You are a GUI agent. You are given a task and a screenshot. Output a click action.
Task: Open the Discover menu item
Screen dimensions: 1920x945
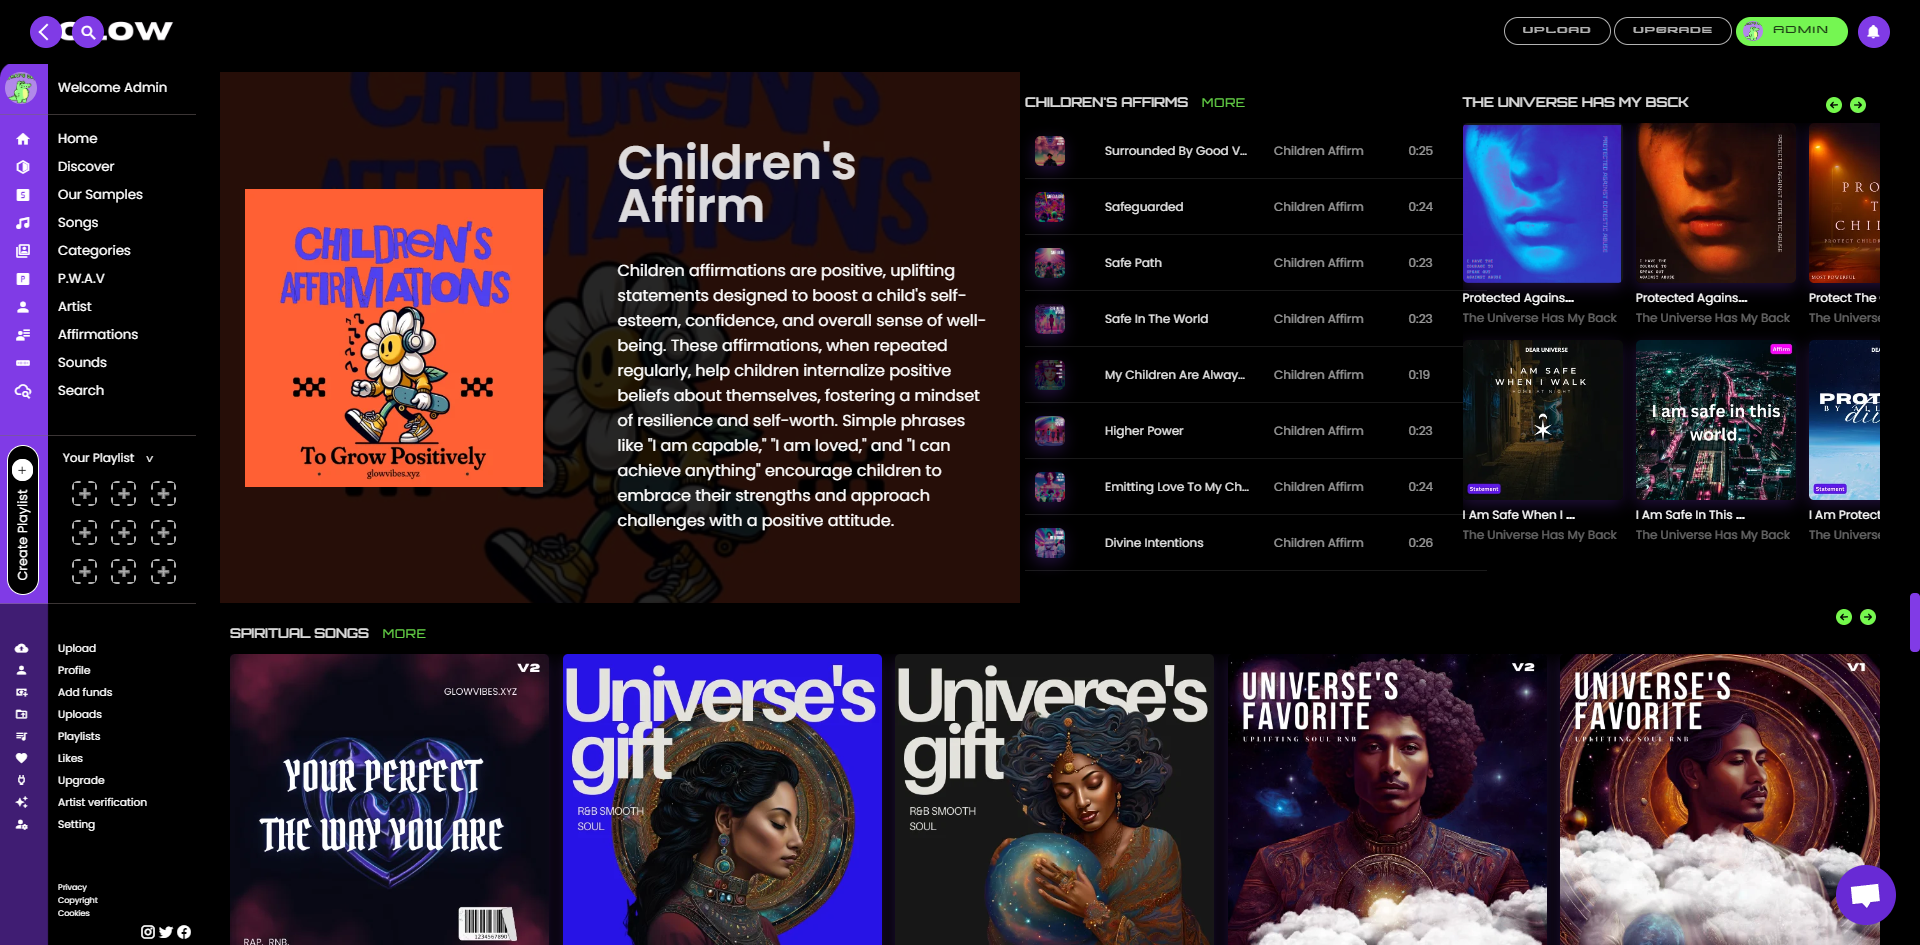click(x=86, y=166)
